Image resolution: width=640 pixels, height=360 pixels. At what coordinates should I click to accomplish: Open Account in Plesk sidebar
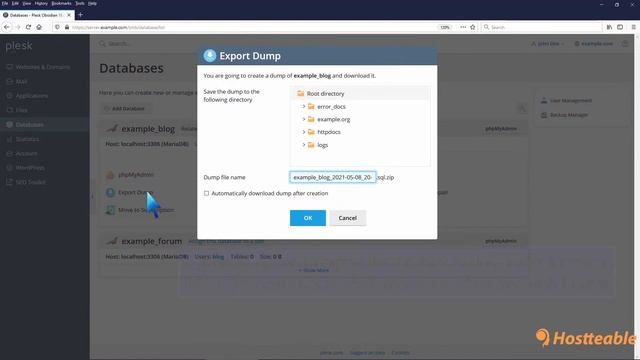point(26,153)
